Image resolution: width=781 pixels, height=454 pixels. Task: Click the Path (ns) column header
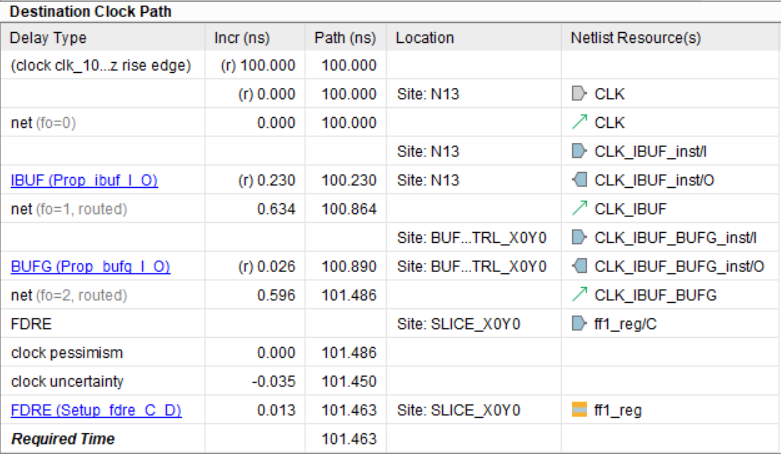pyautogui.click(x=345, y=38)
